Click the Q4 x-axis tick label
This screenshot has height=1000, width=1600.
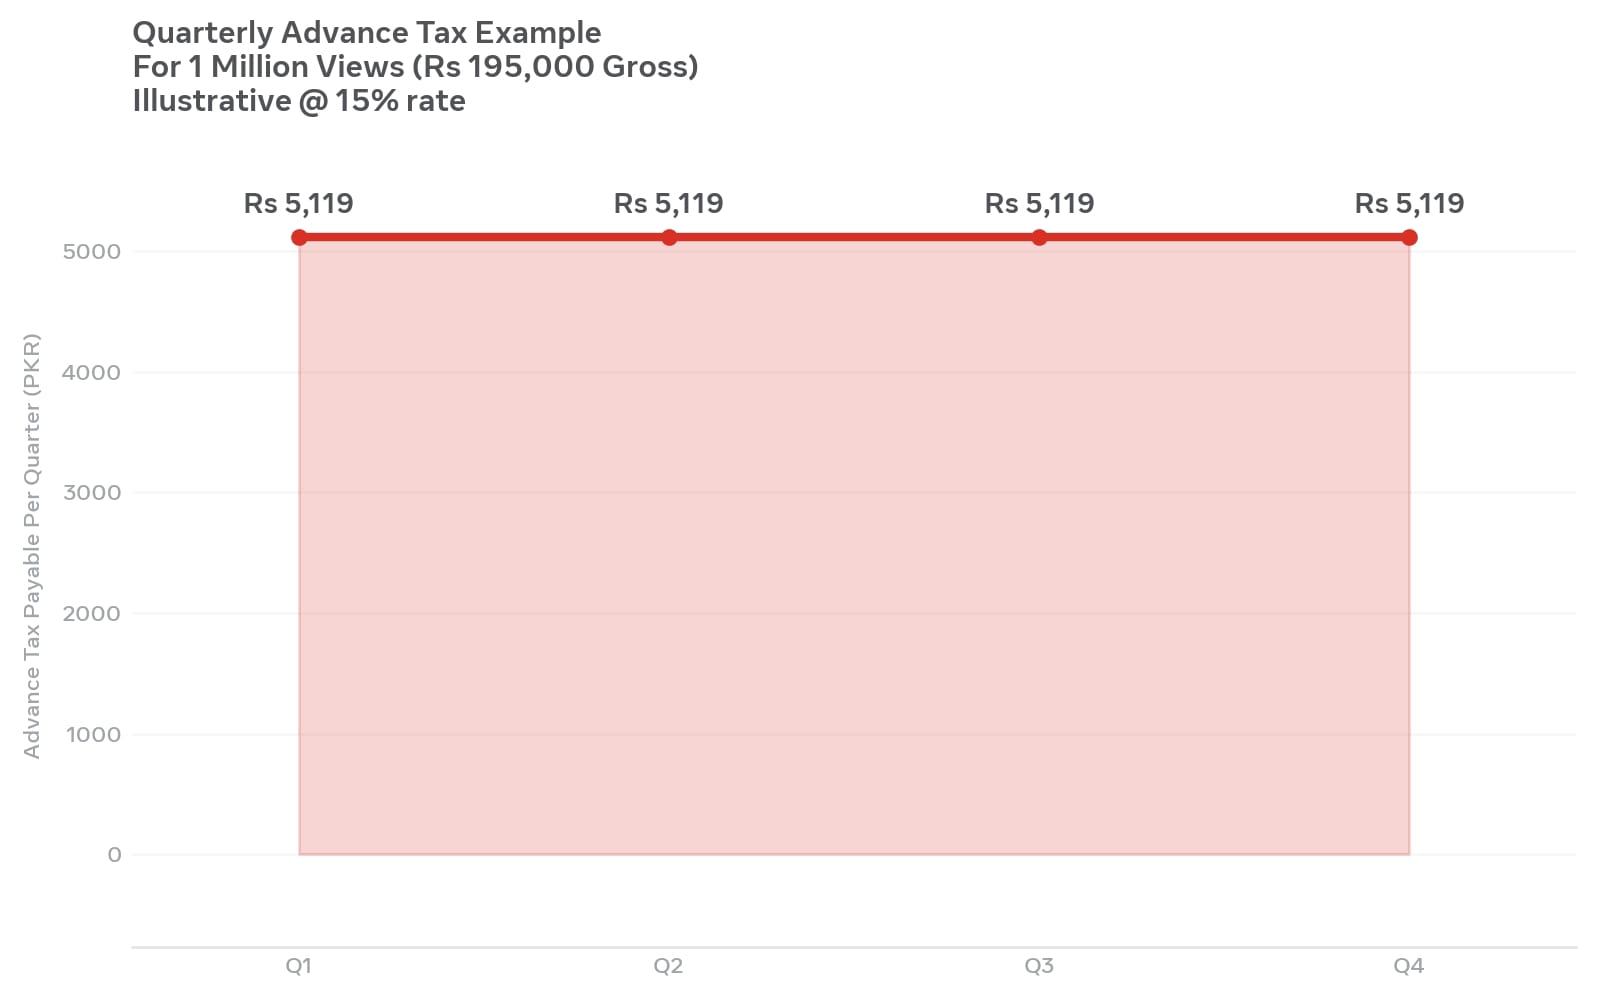1409,966
